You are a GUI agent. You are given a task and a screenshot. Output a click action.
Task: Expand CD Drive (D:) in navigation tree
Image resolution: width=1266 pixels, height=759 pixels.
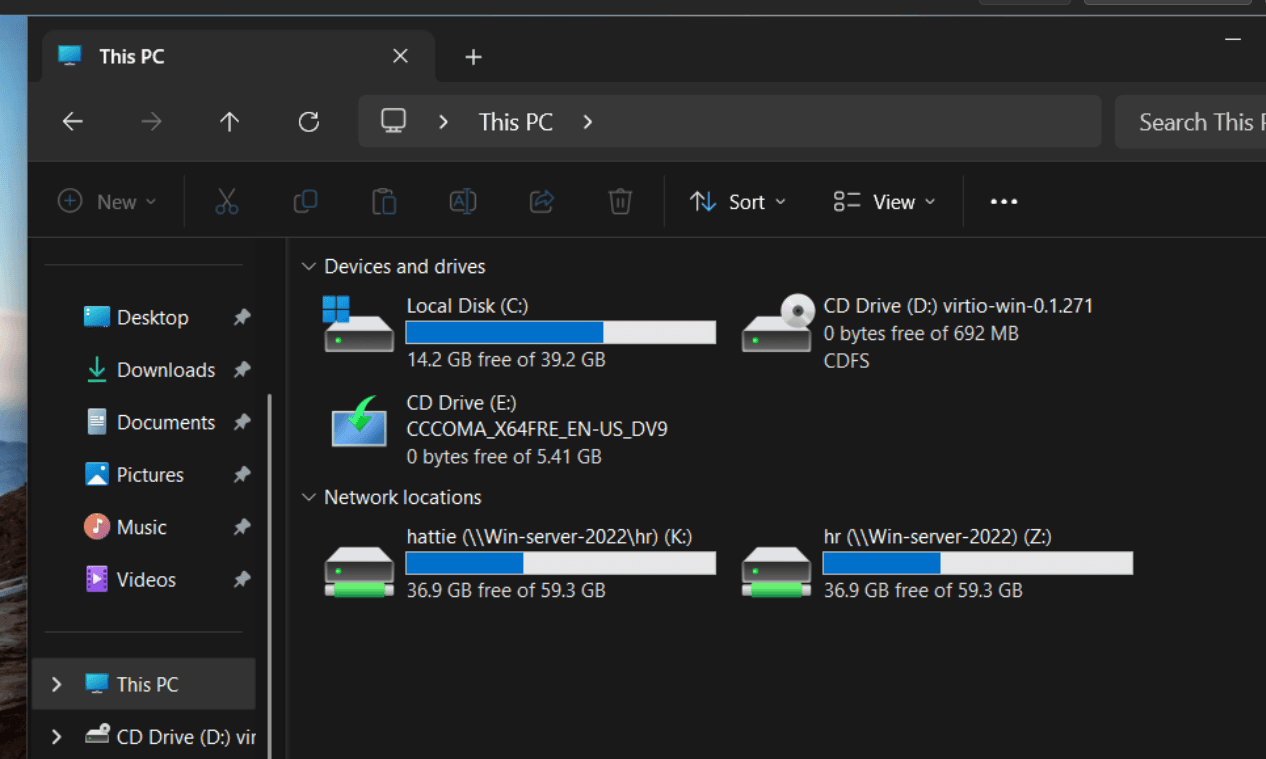point(57,737)
